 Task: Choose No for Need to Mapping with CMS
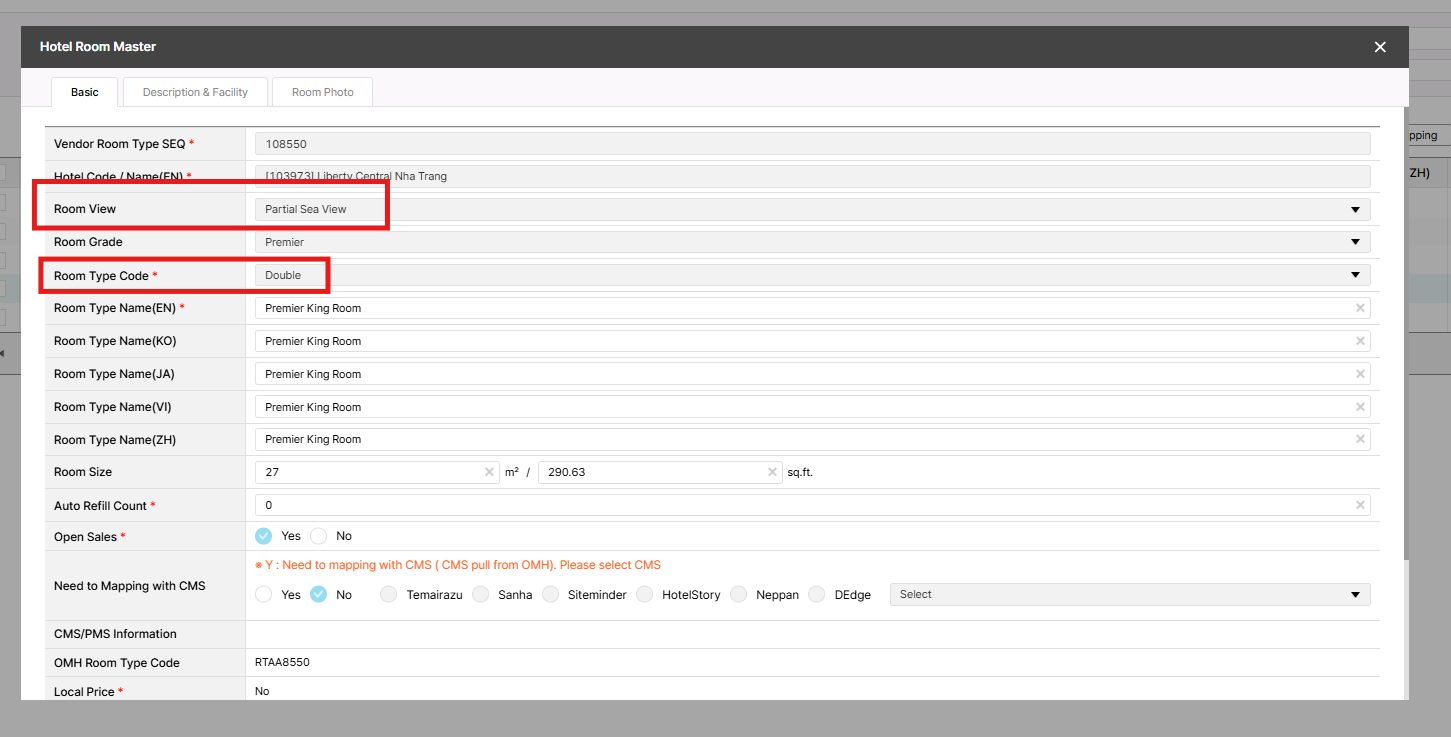319,594
